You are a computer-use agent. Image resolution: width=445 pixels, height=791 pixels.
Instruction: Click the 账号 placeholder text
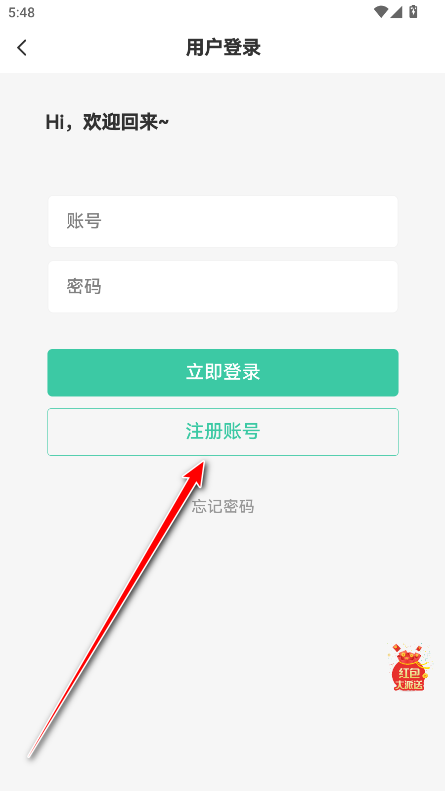click(x=84, y=221)
